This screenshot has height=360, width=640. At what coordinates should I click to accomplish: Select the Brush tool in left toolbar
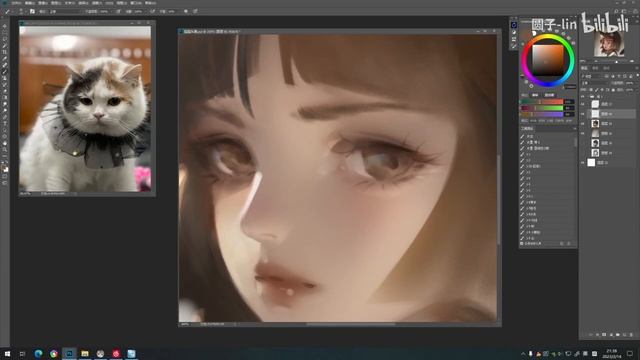5,72
